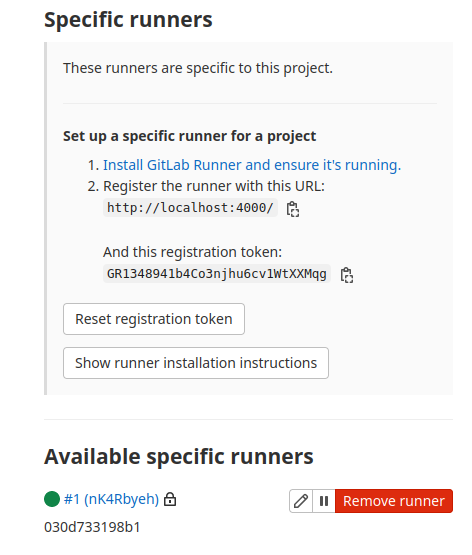Screen dimensions: 472x555
Task: Show runner installation instructions
Action: point(196,363)
